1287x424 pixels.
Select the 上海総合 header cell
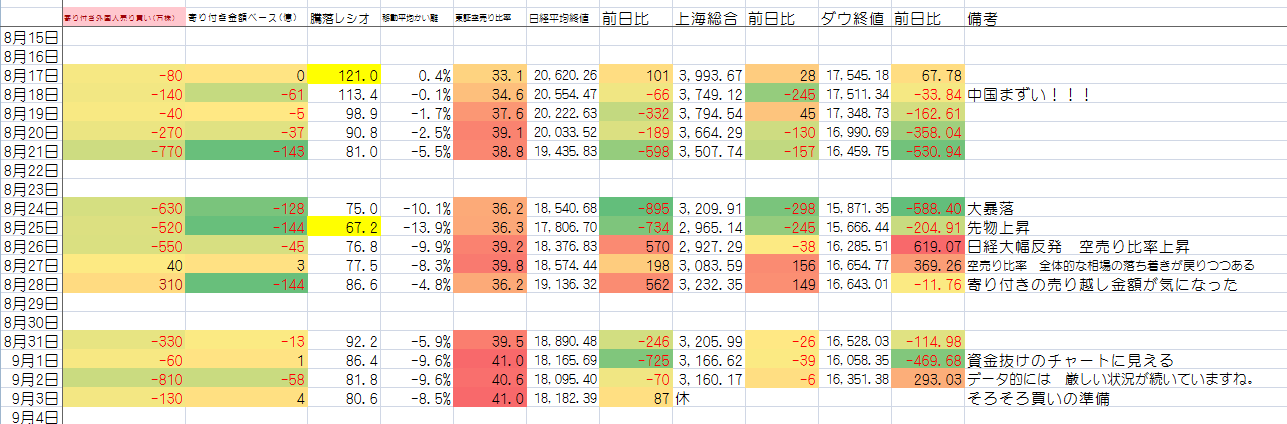tap(708, 19)
